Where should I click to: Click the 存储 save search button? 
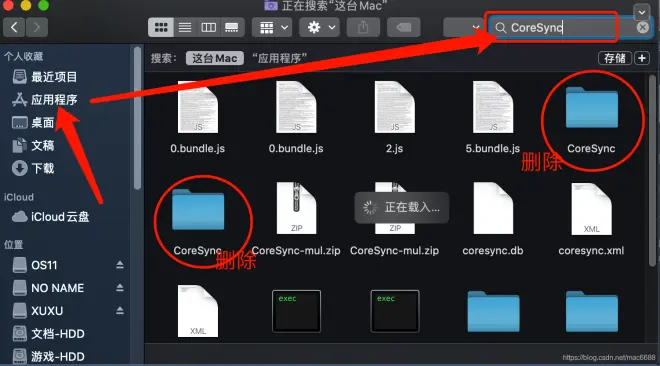[615, 58]
